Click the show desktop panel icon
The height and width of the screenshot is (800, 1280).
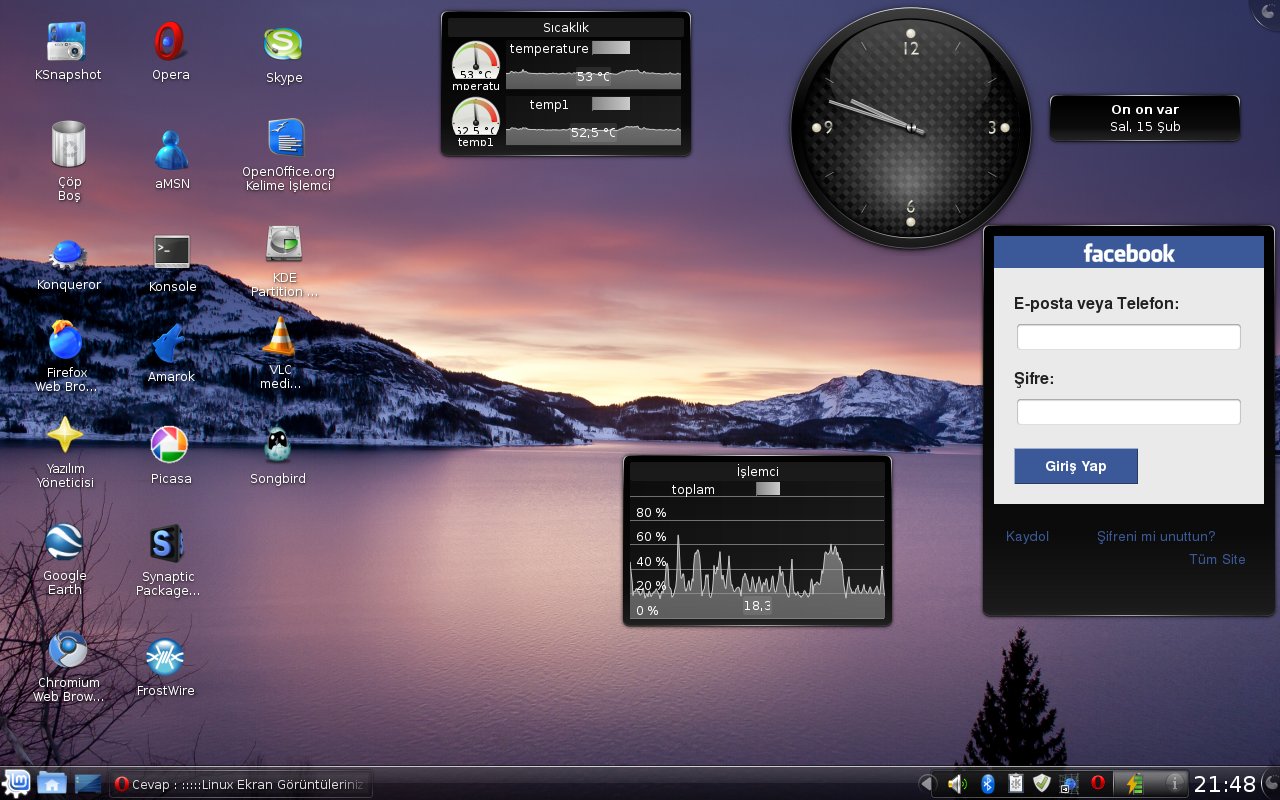pos(88,784)
